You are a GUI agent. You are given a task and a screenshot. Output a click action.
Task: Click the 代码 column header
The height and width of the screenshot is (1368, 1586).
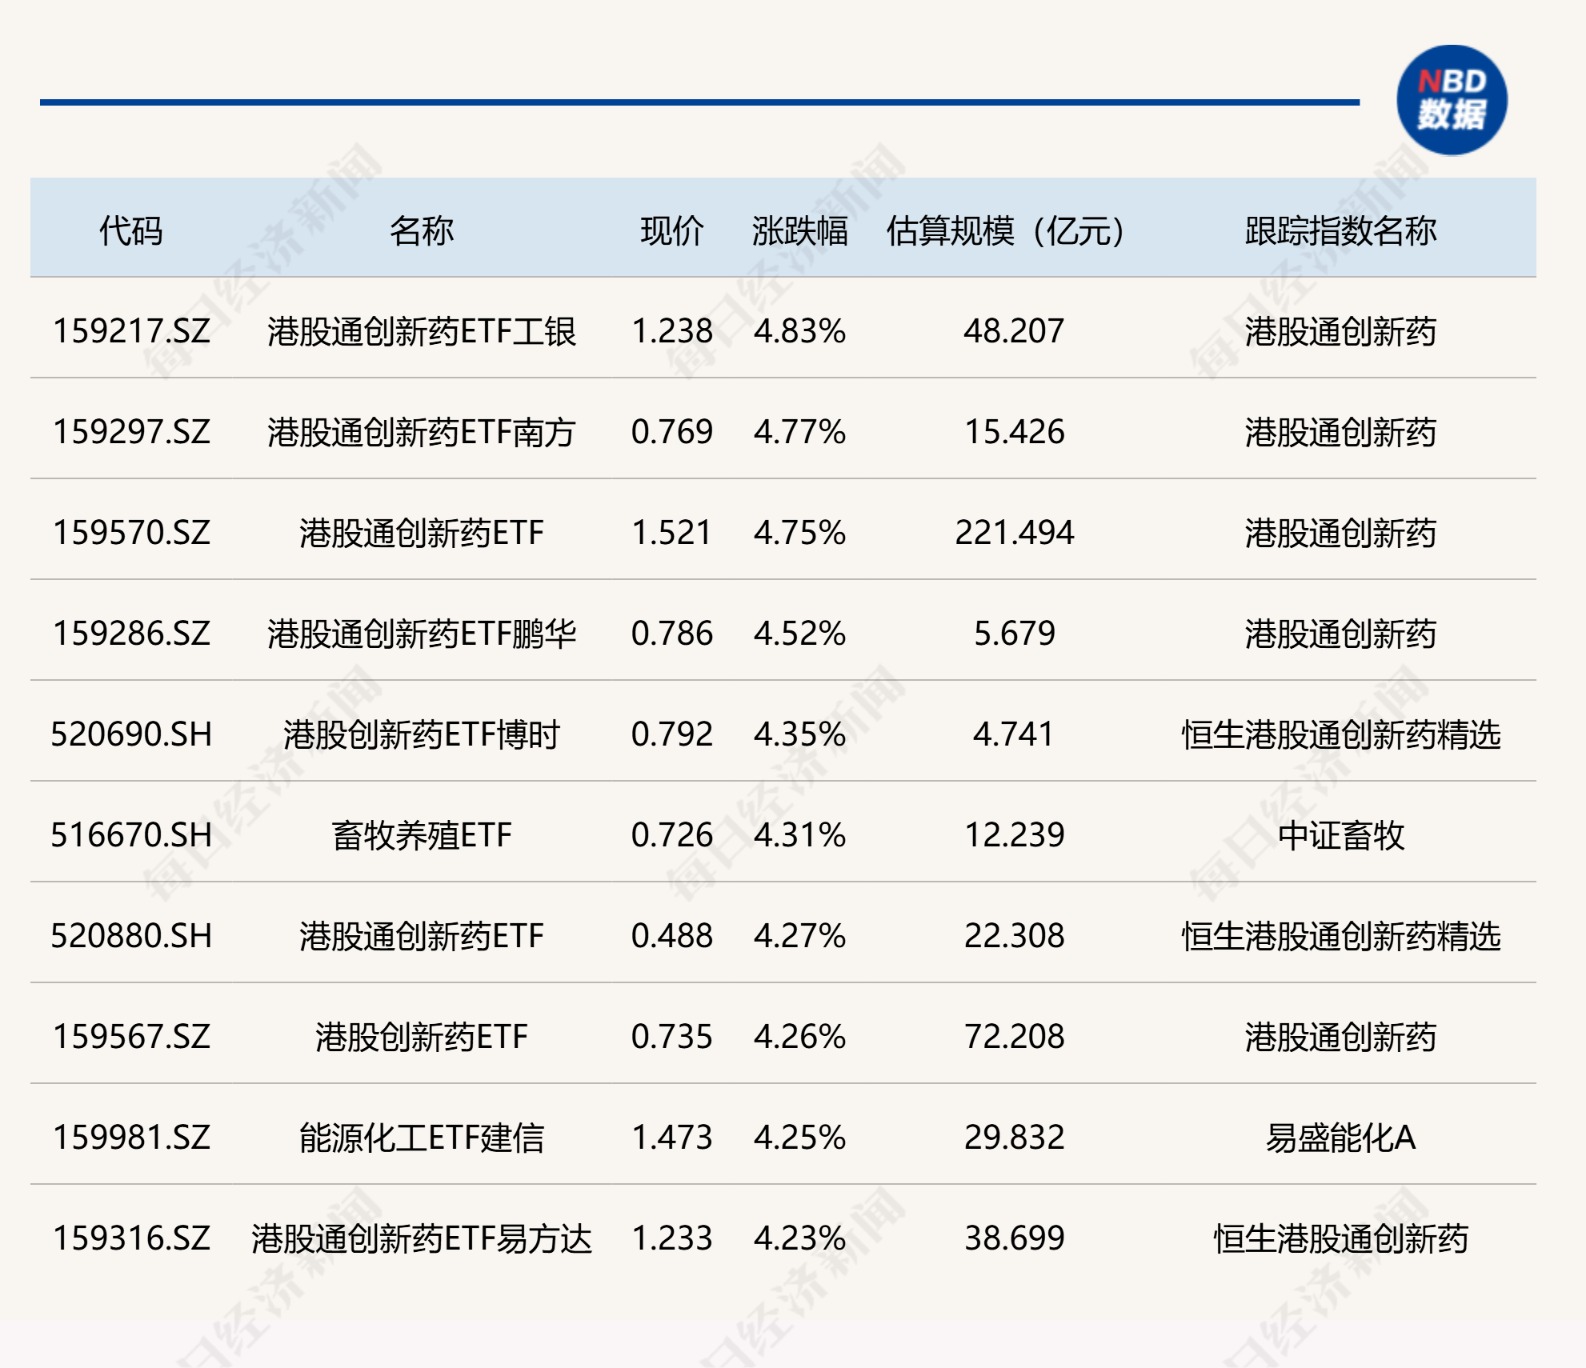point(131,231)
